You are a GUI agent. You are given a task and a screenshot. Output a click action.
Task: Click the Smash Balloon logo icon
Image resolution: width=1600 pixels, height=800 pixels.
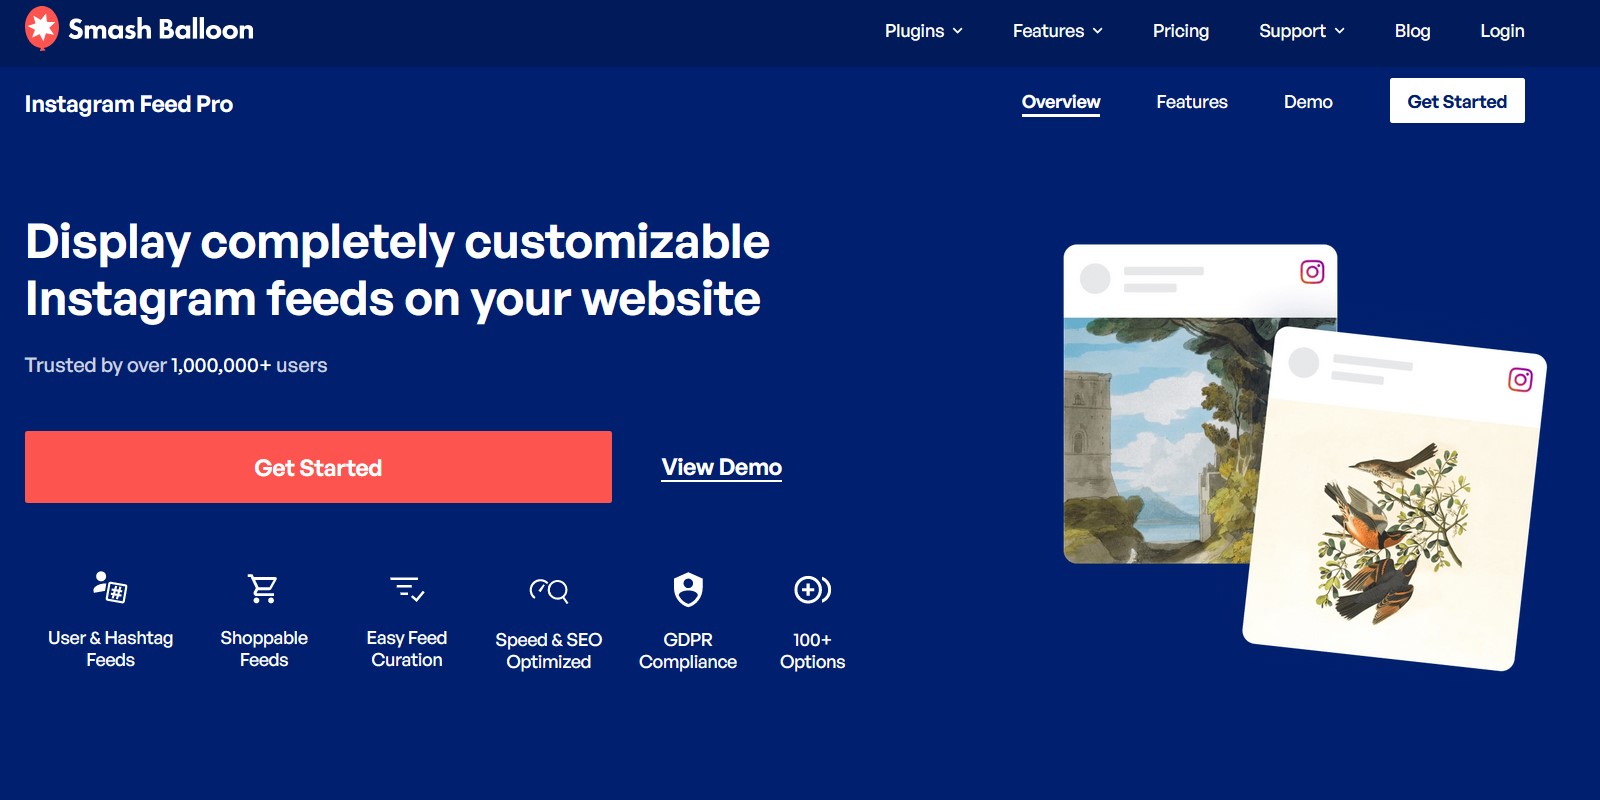pyautogui.click(x=42, y=28)
